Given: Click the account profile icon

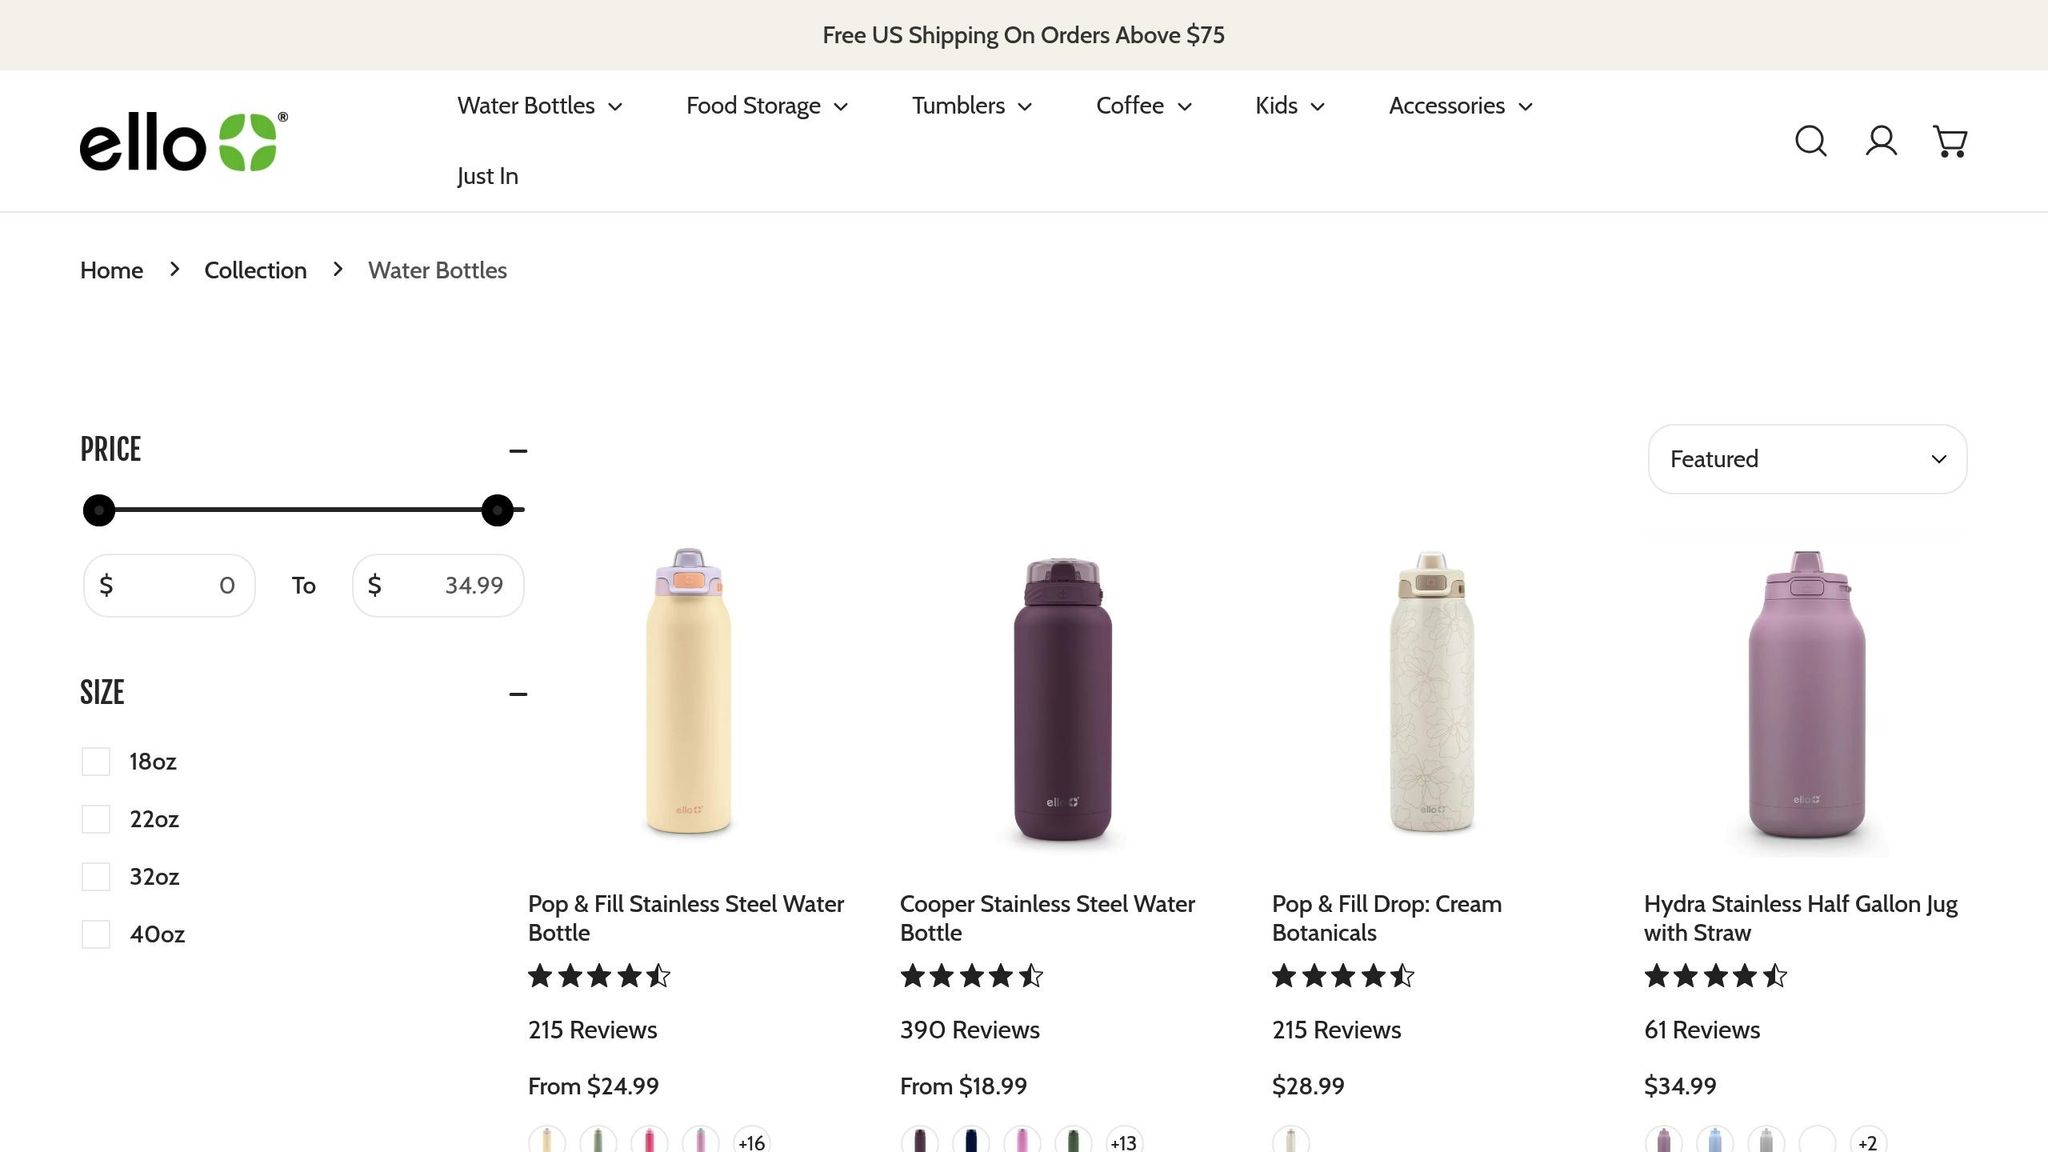Looking at the screenshot, I should coord(1881,141).
